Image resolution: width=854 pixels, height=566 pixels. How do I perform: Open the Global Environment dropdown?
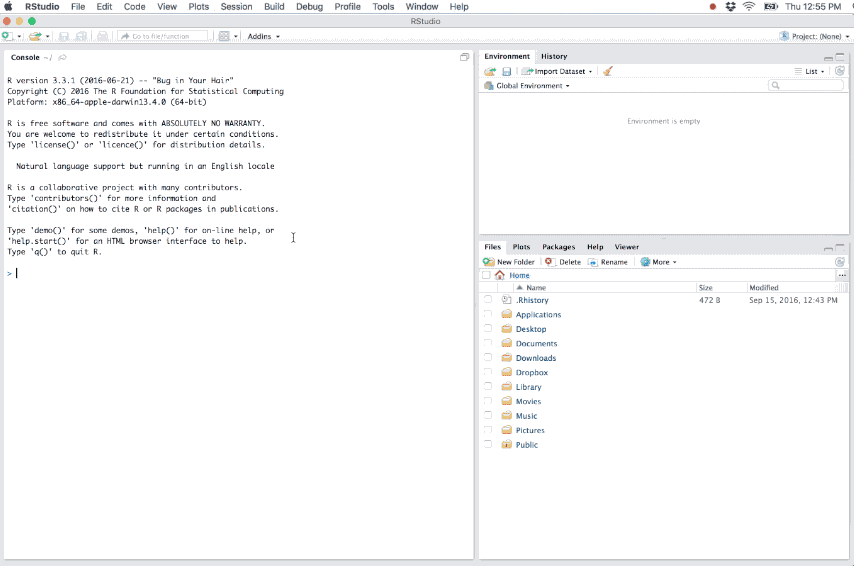(527, 86)
